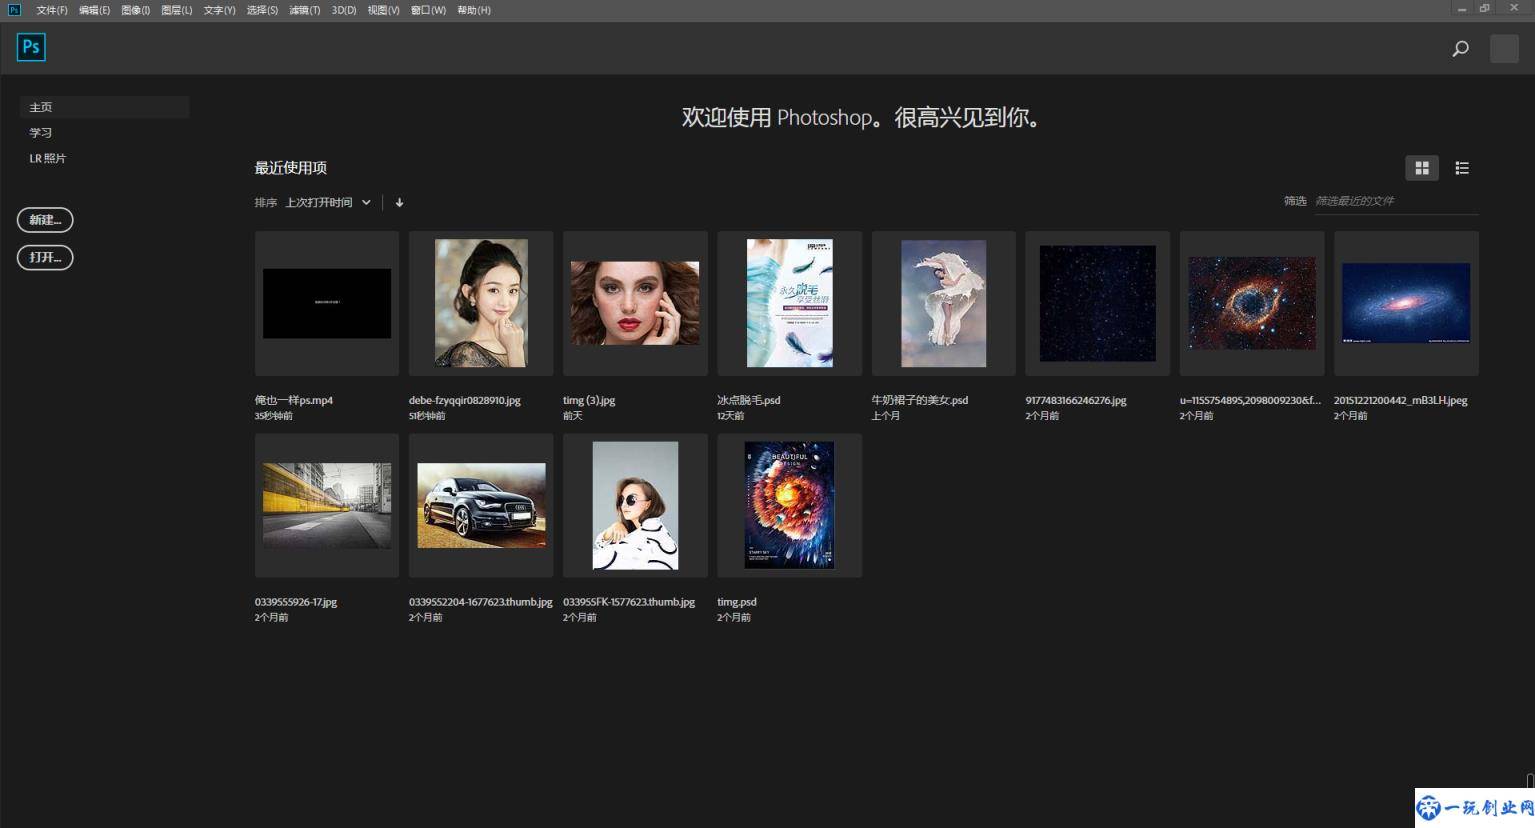Screen dimensions: 1535x828
Task: Click the file name timg.psd
Action: tap(737, 602)
